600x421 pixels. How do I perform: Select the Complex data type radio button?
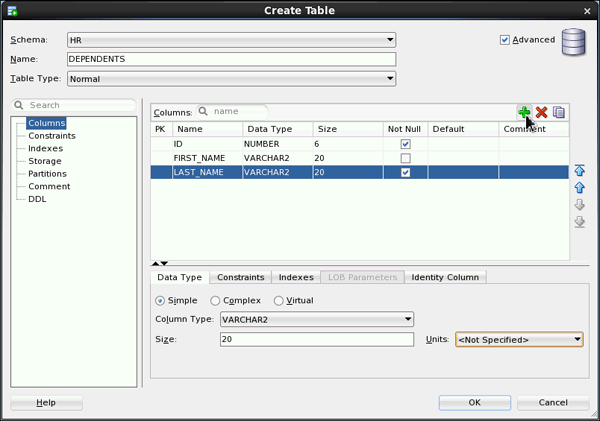tap(216, 300)
